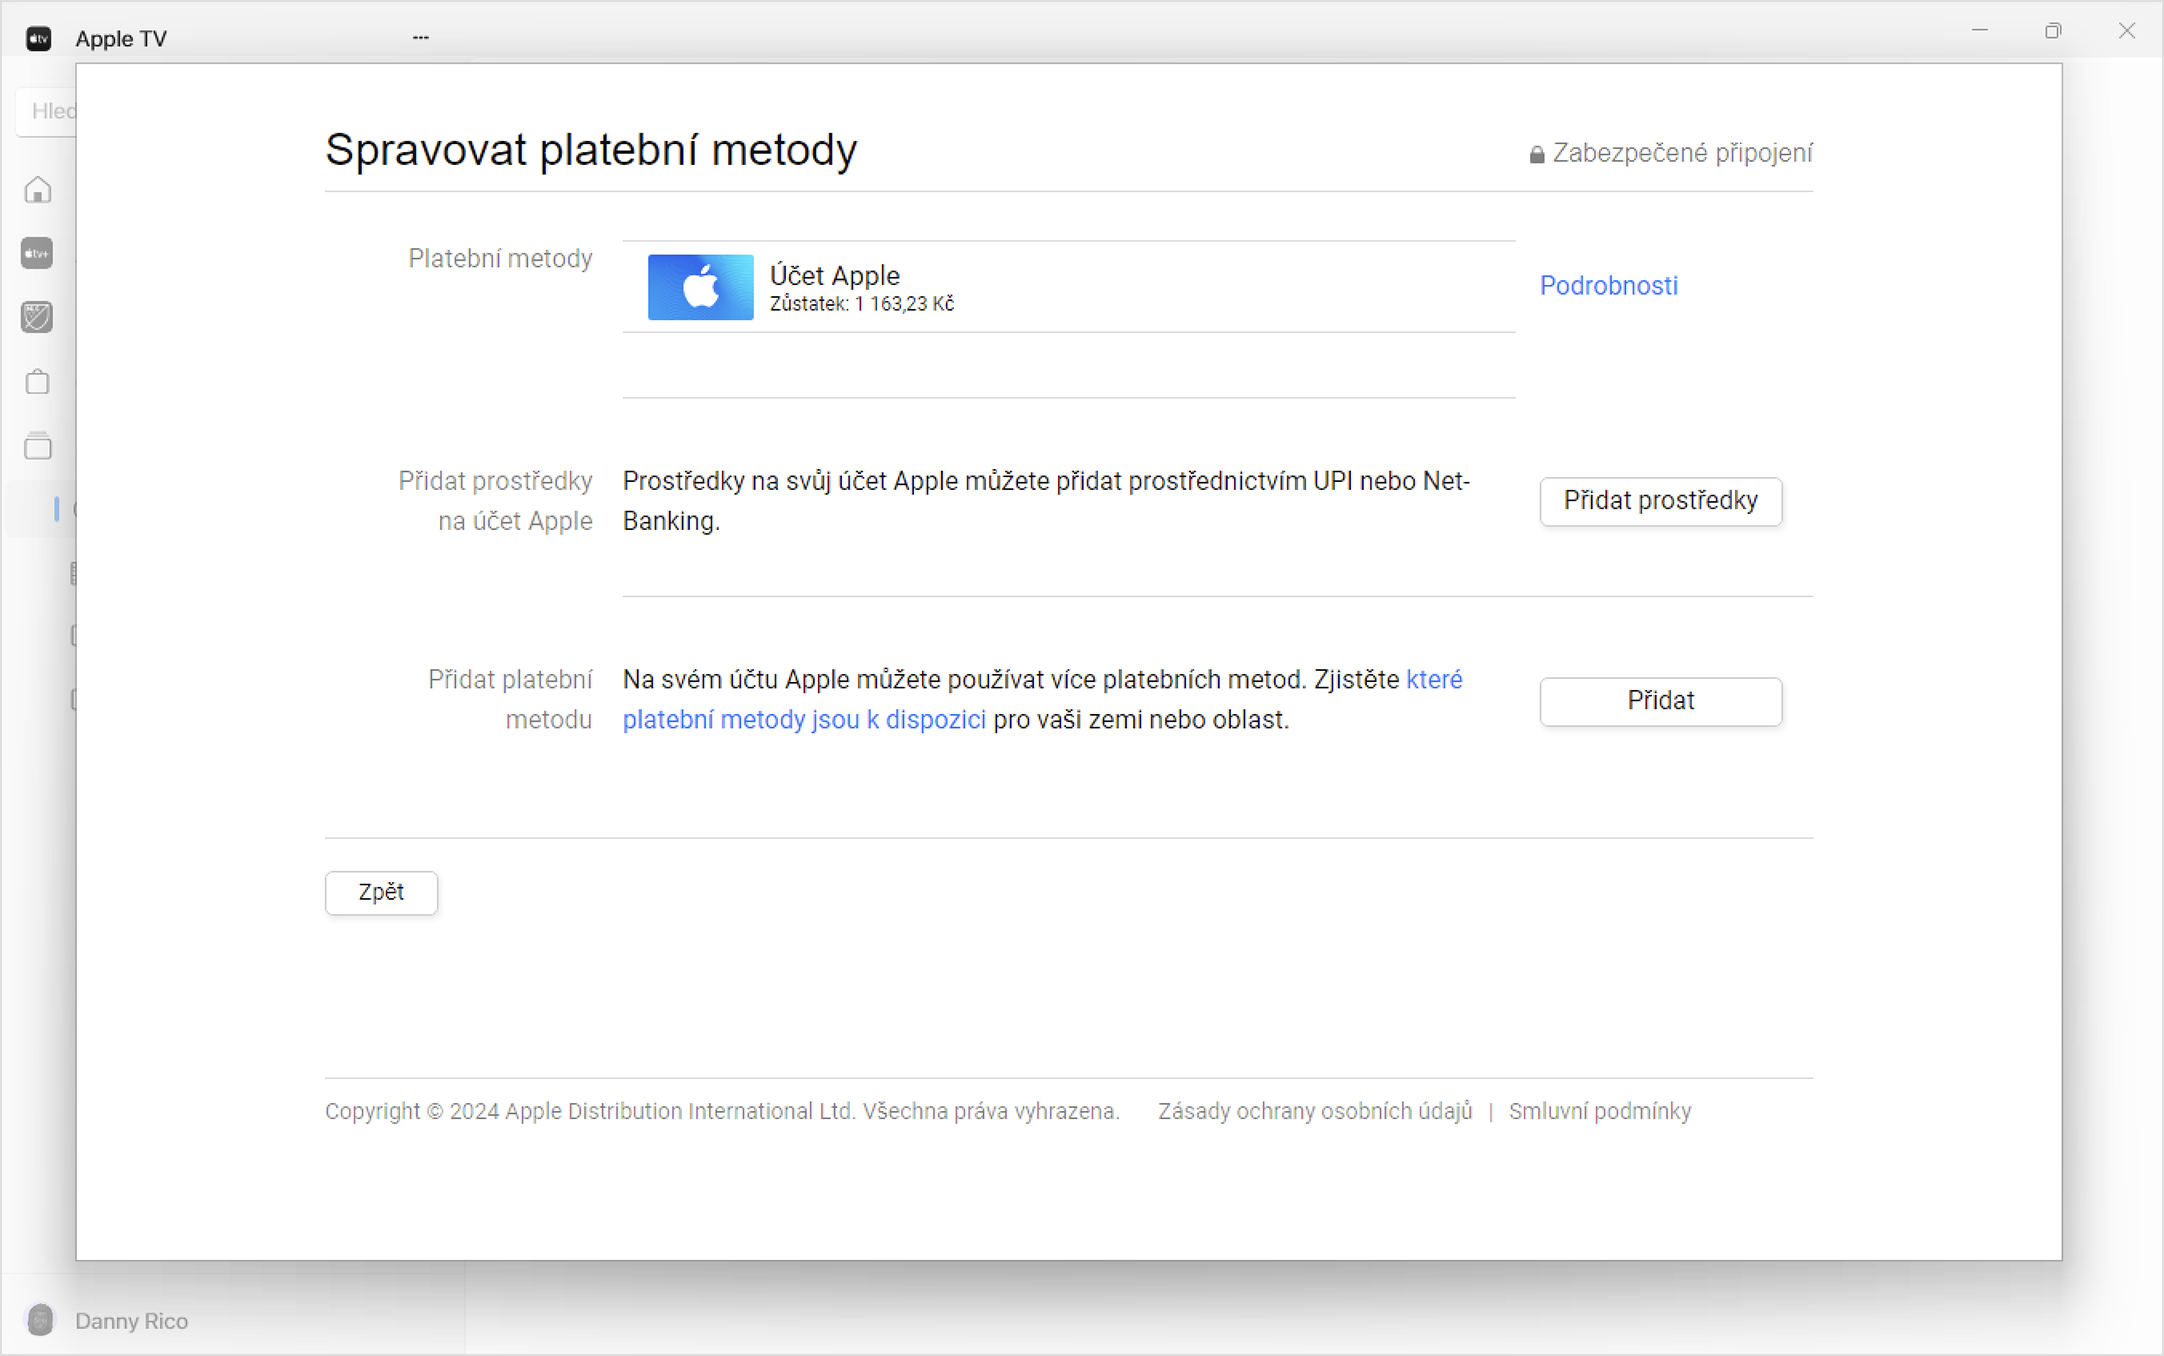This screenshot has height=1356, width=2164.
Task: Open Smluvní podmínky
Action: [1599, 1111]
